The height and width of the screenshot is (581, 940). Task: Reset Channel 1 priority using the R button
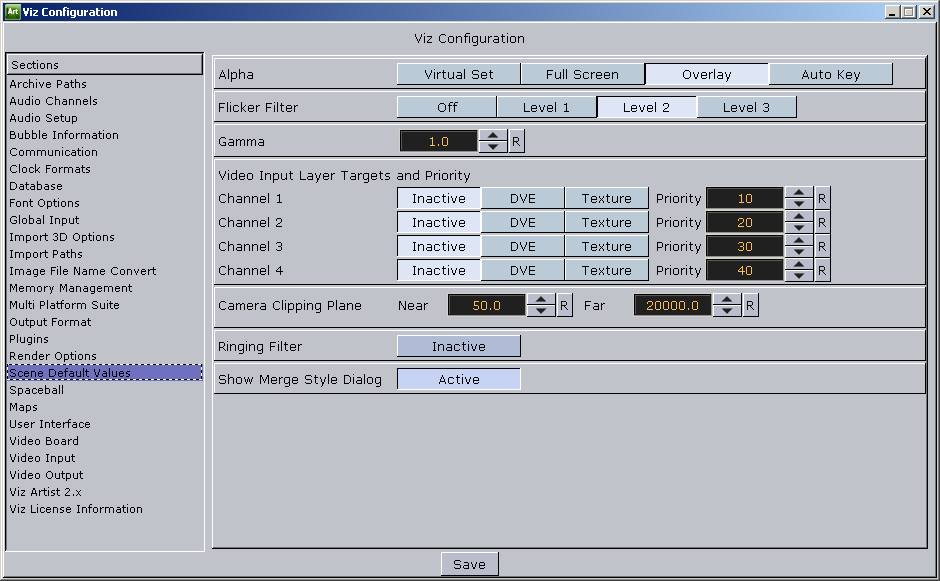pos(821,197)
